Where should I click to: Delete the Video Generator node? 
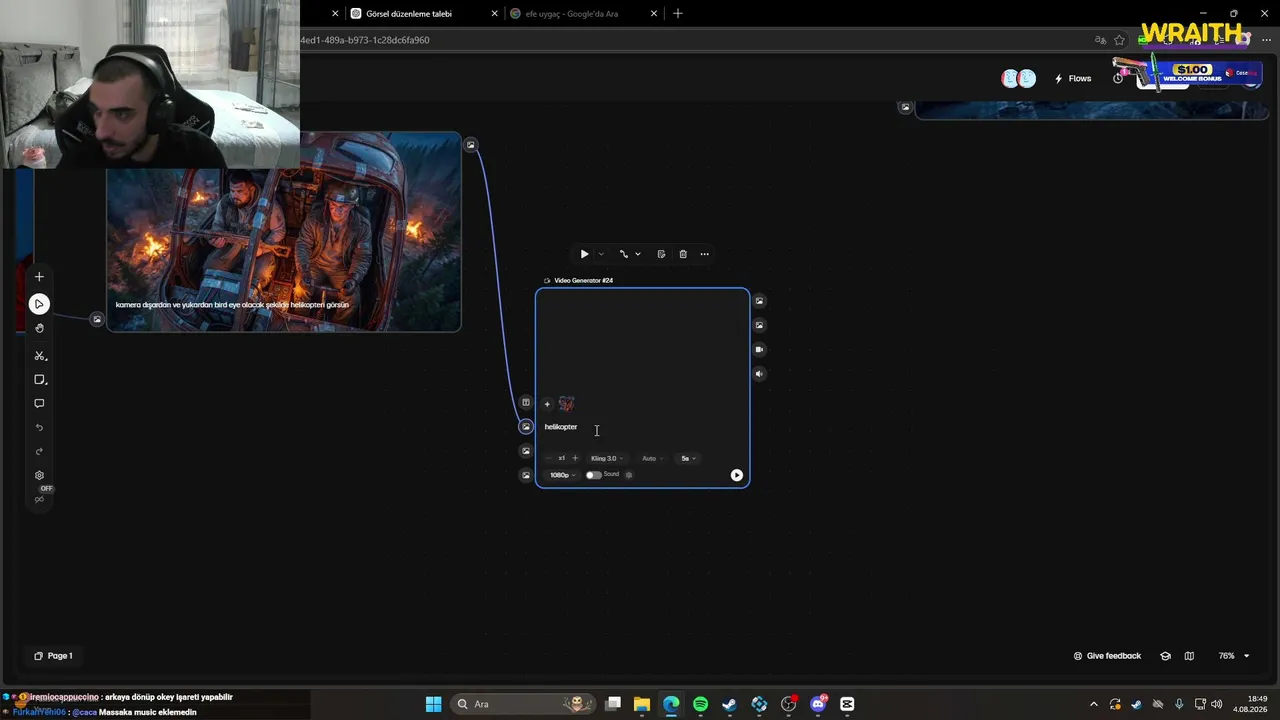coord(683,254)
